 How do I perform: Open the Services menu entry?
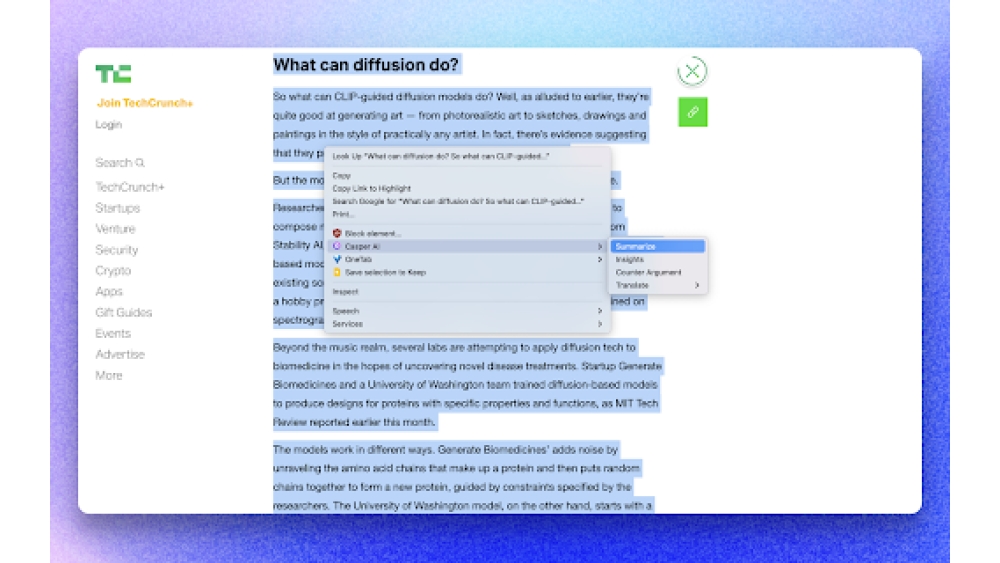pos(467,324)
